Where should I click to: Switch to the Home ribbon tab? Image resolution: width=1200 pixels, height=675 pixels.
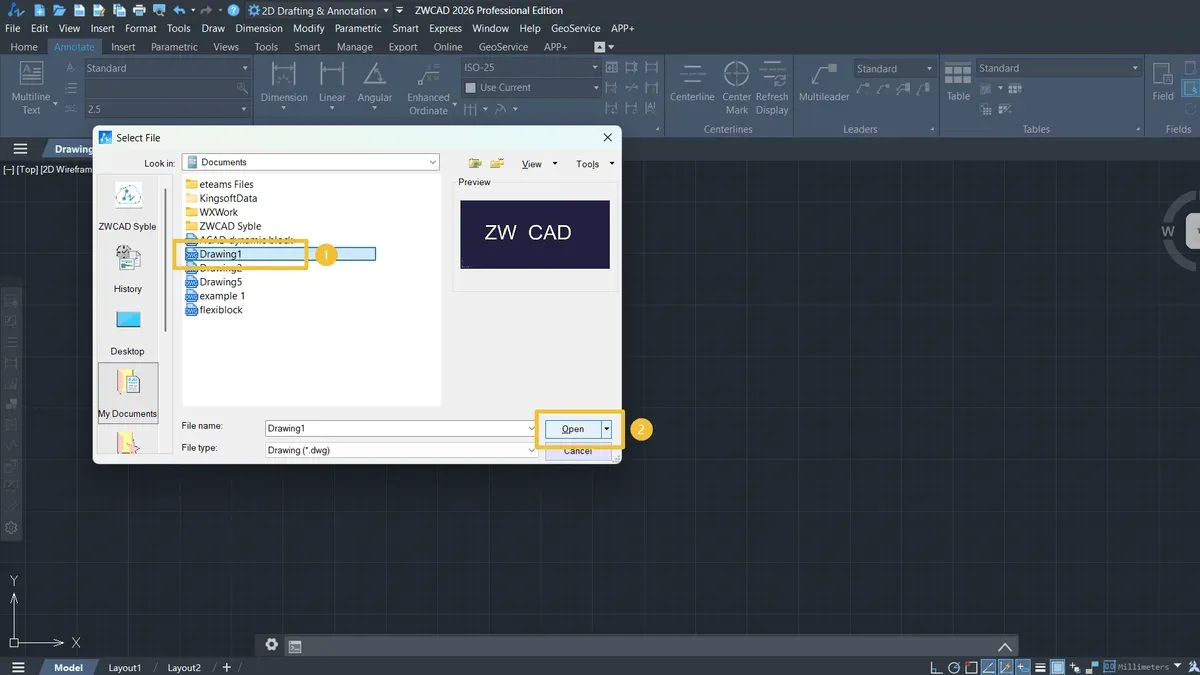(24, 47)
